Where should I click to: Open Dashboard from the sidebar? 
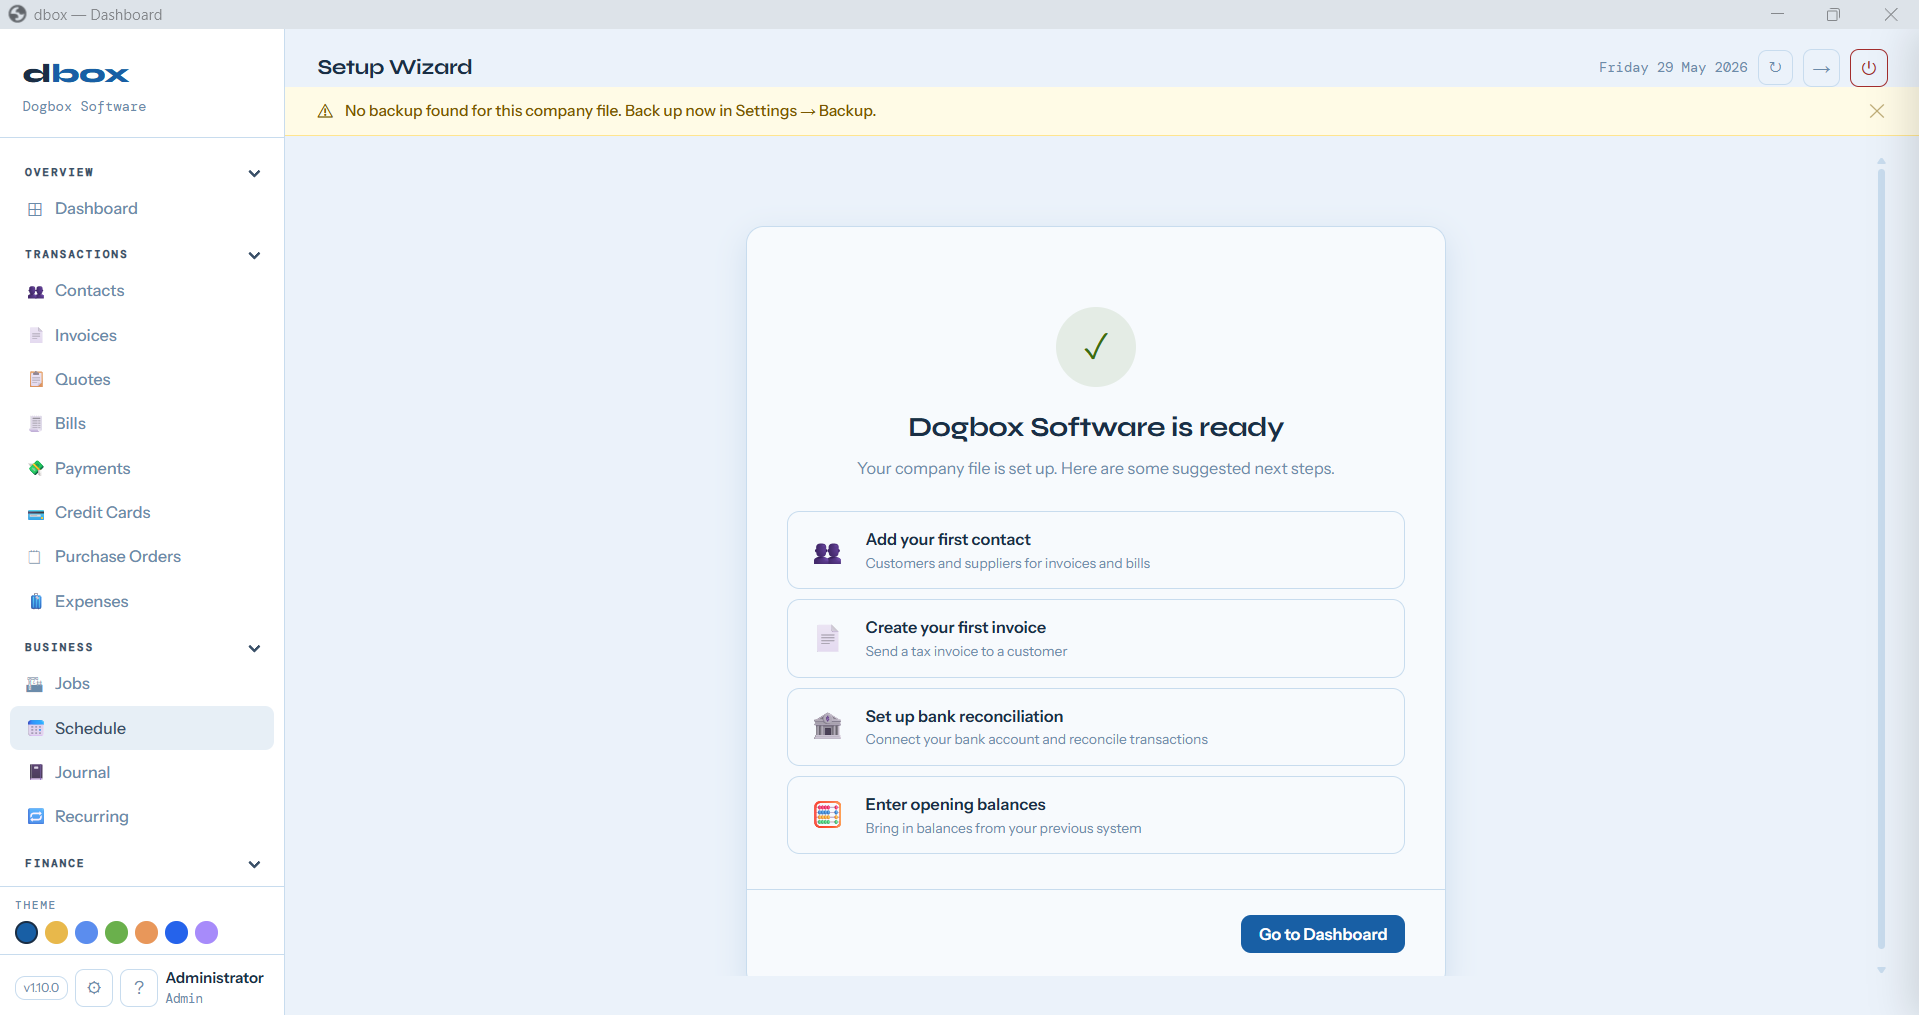pyautogui.click(x=142, y=209)
